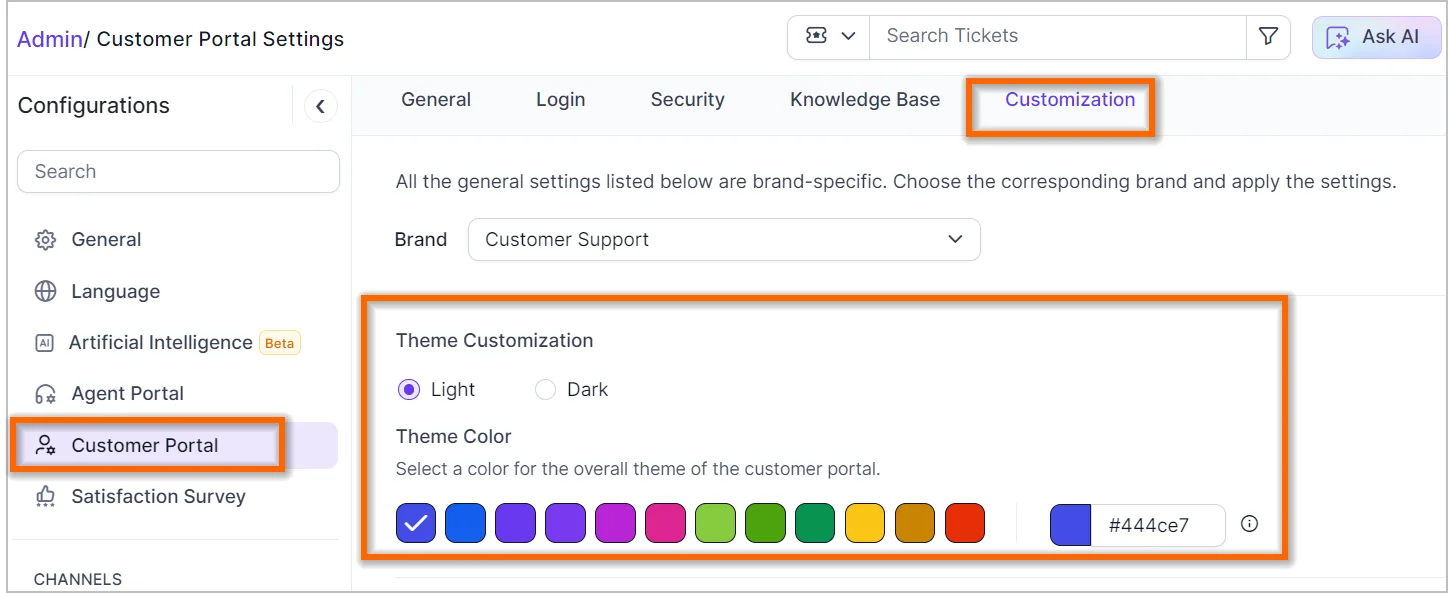
Task: Click the Language globe icon
Action: tap(45, 292)
